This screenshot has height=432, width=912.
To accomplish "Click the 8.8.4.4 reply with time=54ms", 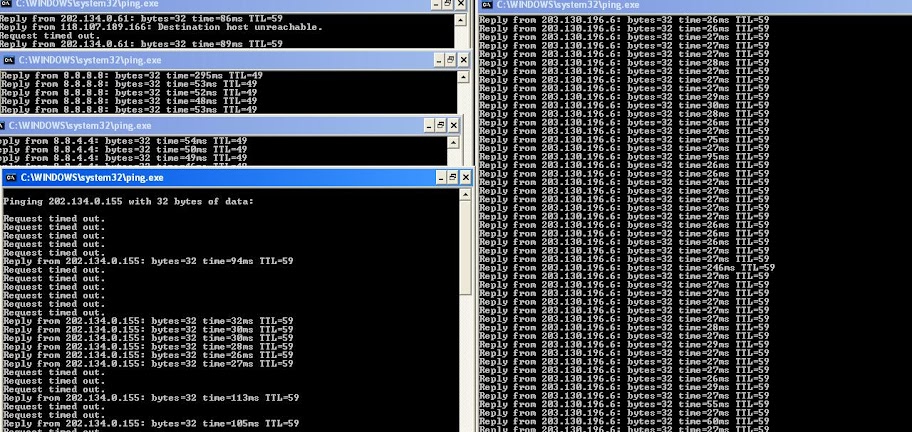I will [123, 141].
